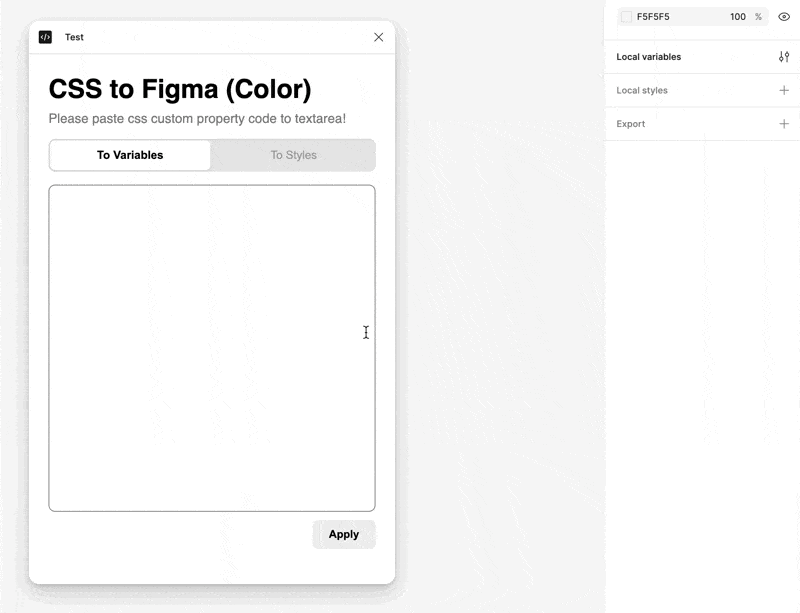Viewport: 800px width, 613px height.
Task: Click the Export section header
Action: [630, 123]
